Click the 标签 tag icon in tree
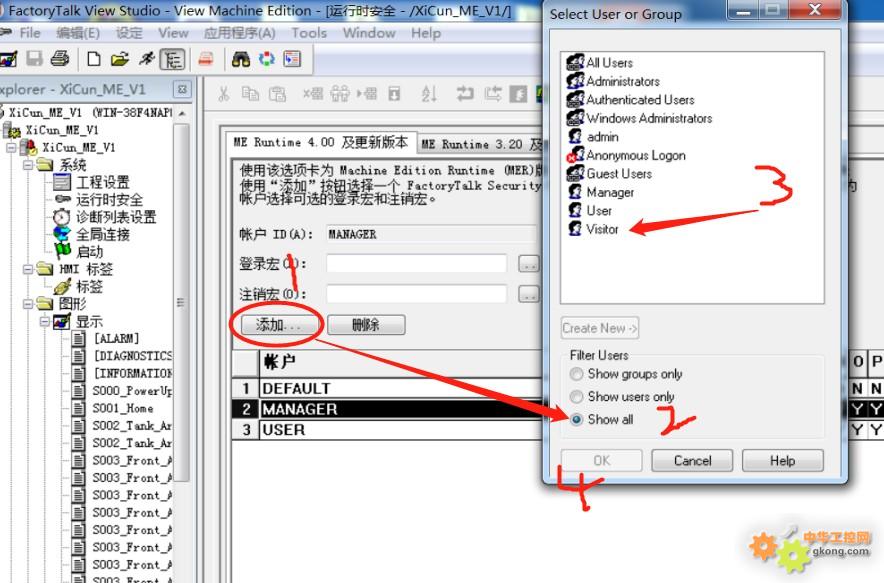This screenshot has width=884, height=583. (62, 286)
